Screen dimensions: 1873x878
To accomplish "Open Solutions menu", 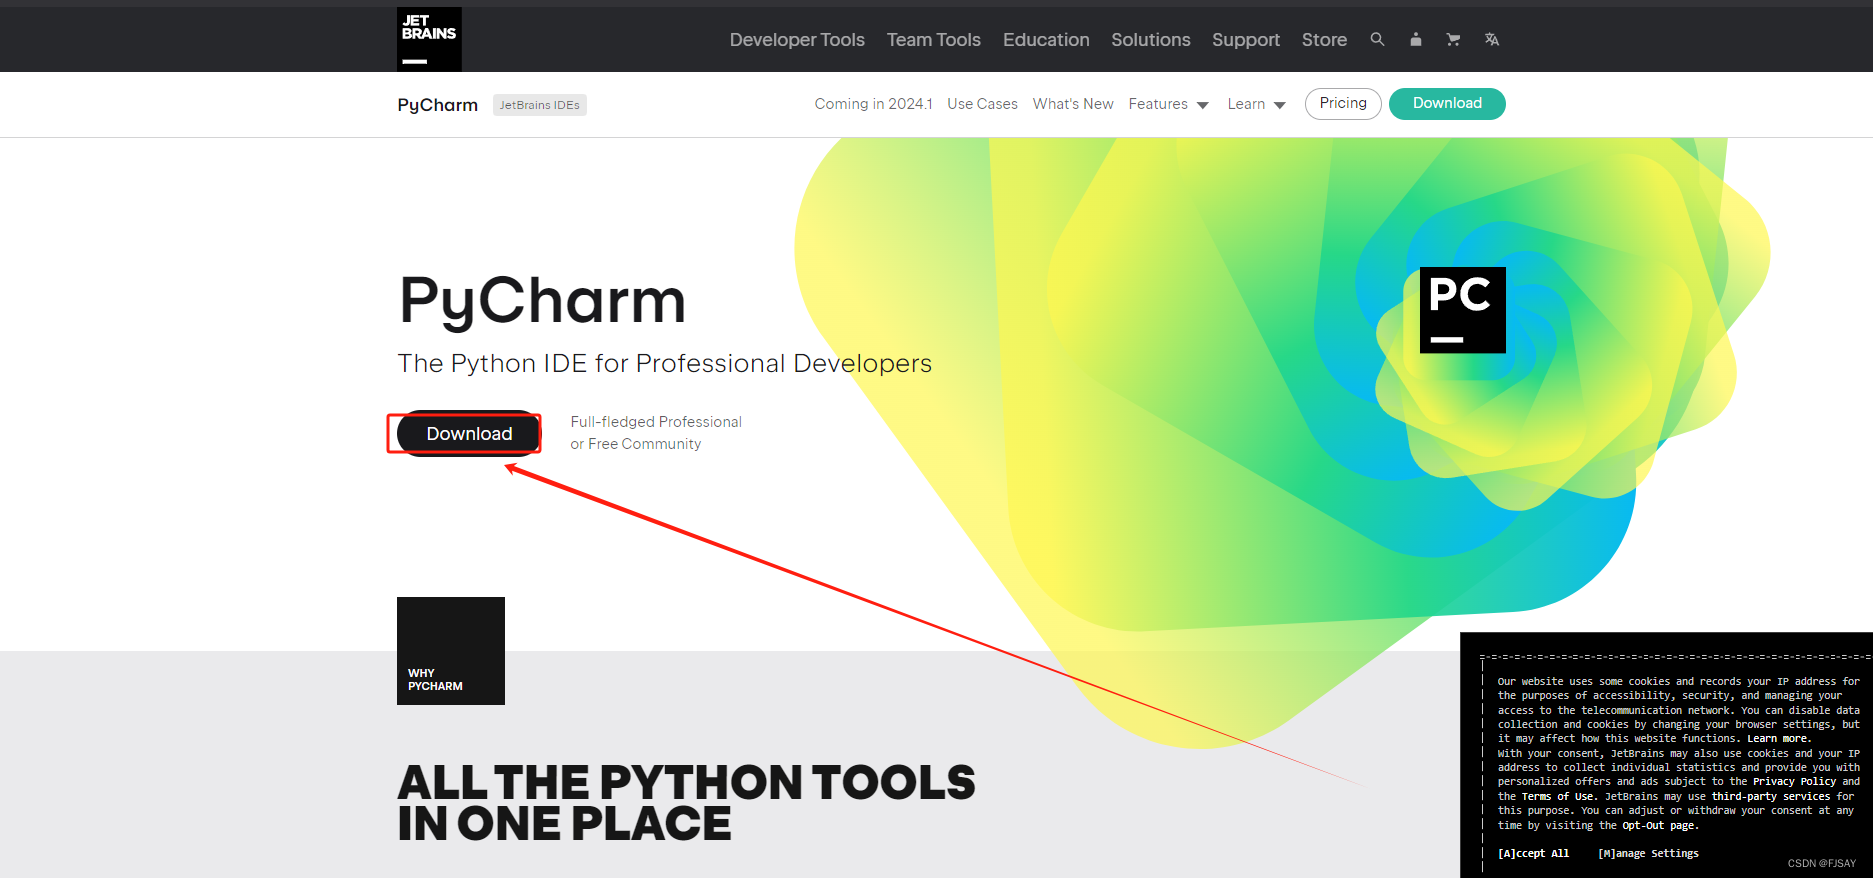I will (1151, 40).
